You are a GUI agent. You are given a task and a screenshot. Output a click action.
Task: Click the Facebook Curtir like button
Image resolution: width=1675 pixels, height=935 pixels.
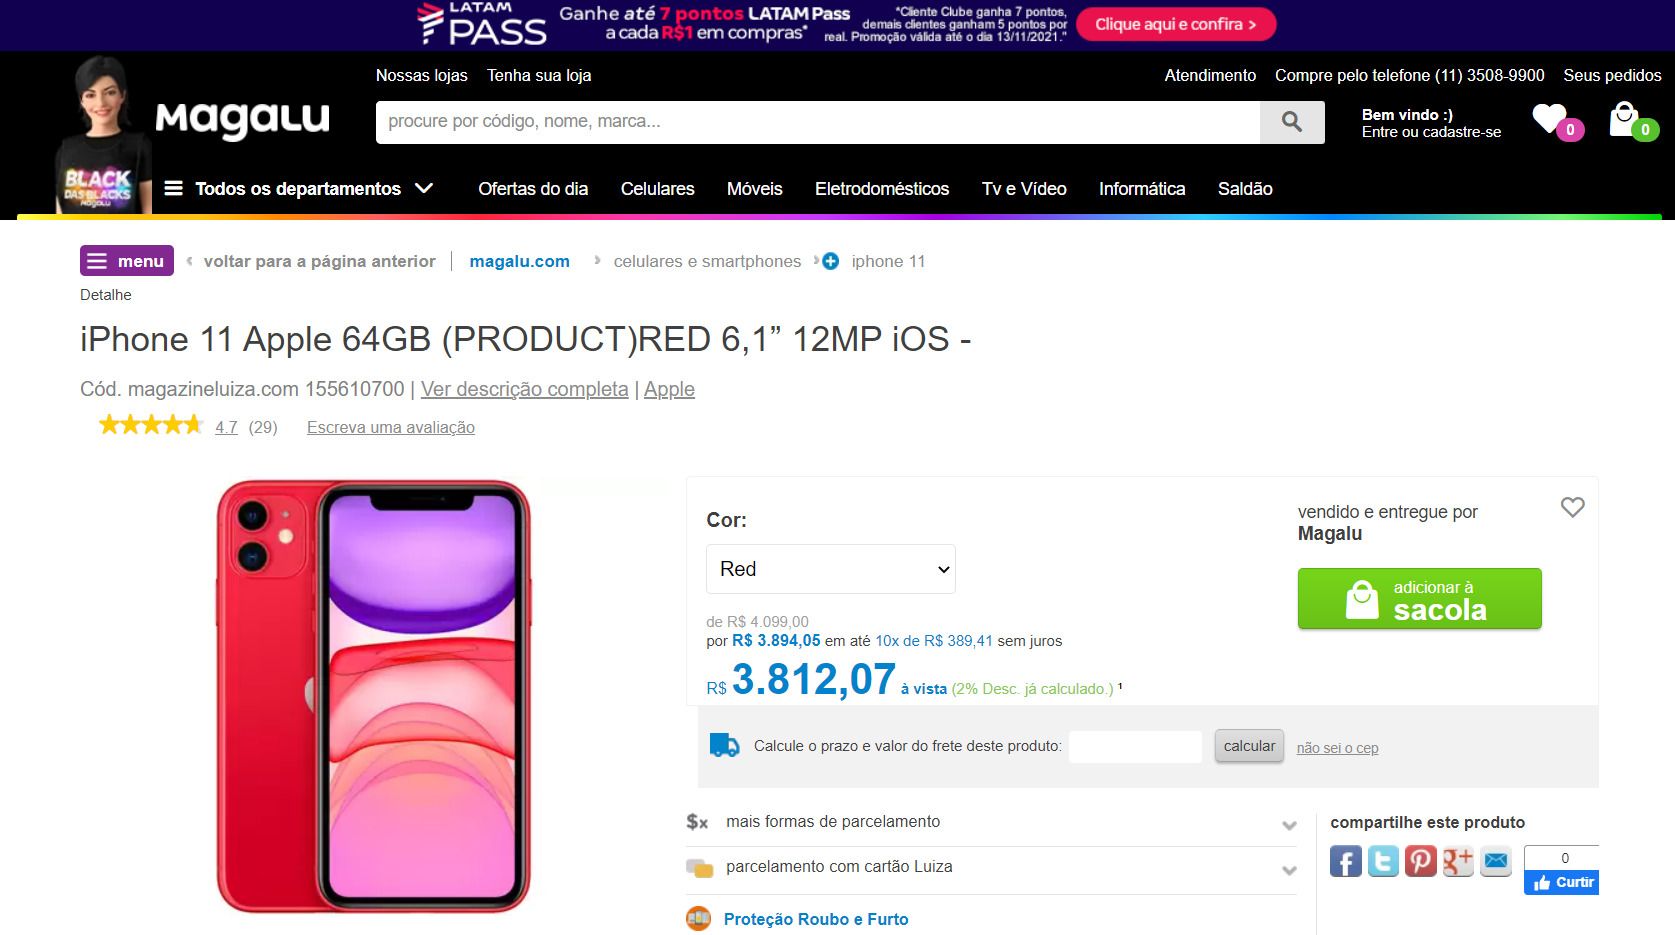[1562, 882]
